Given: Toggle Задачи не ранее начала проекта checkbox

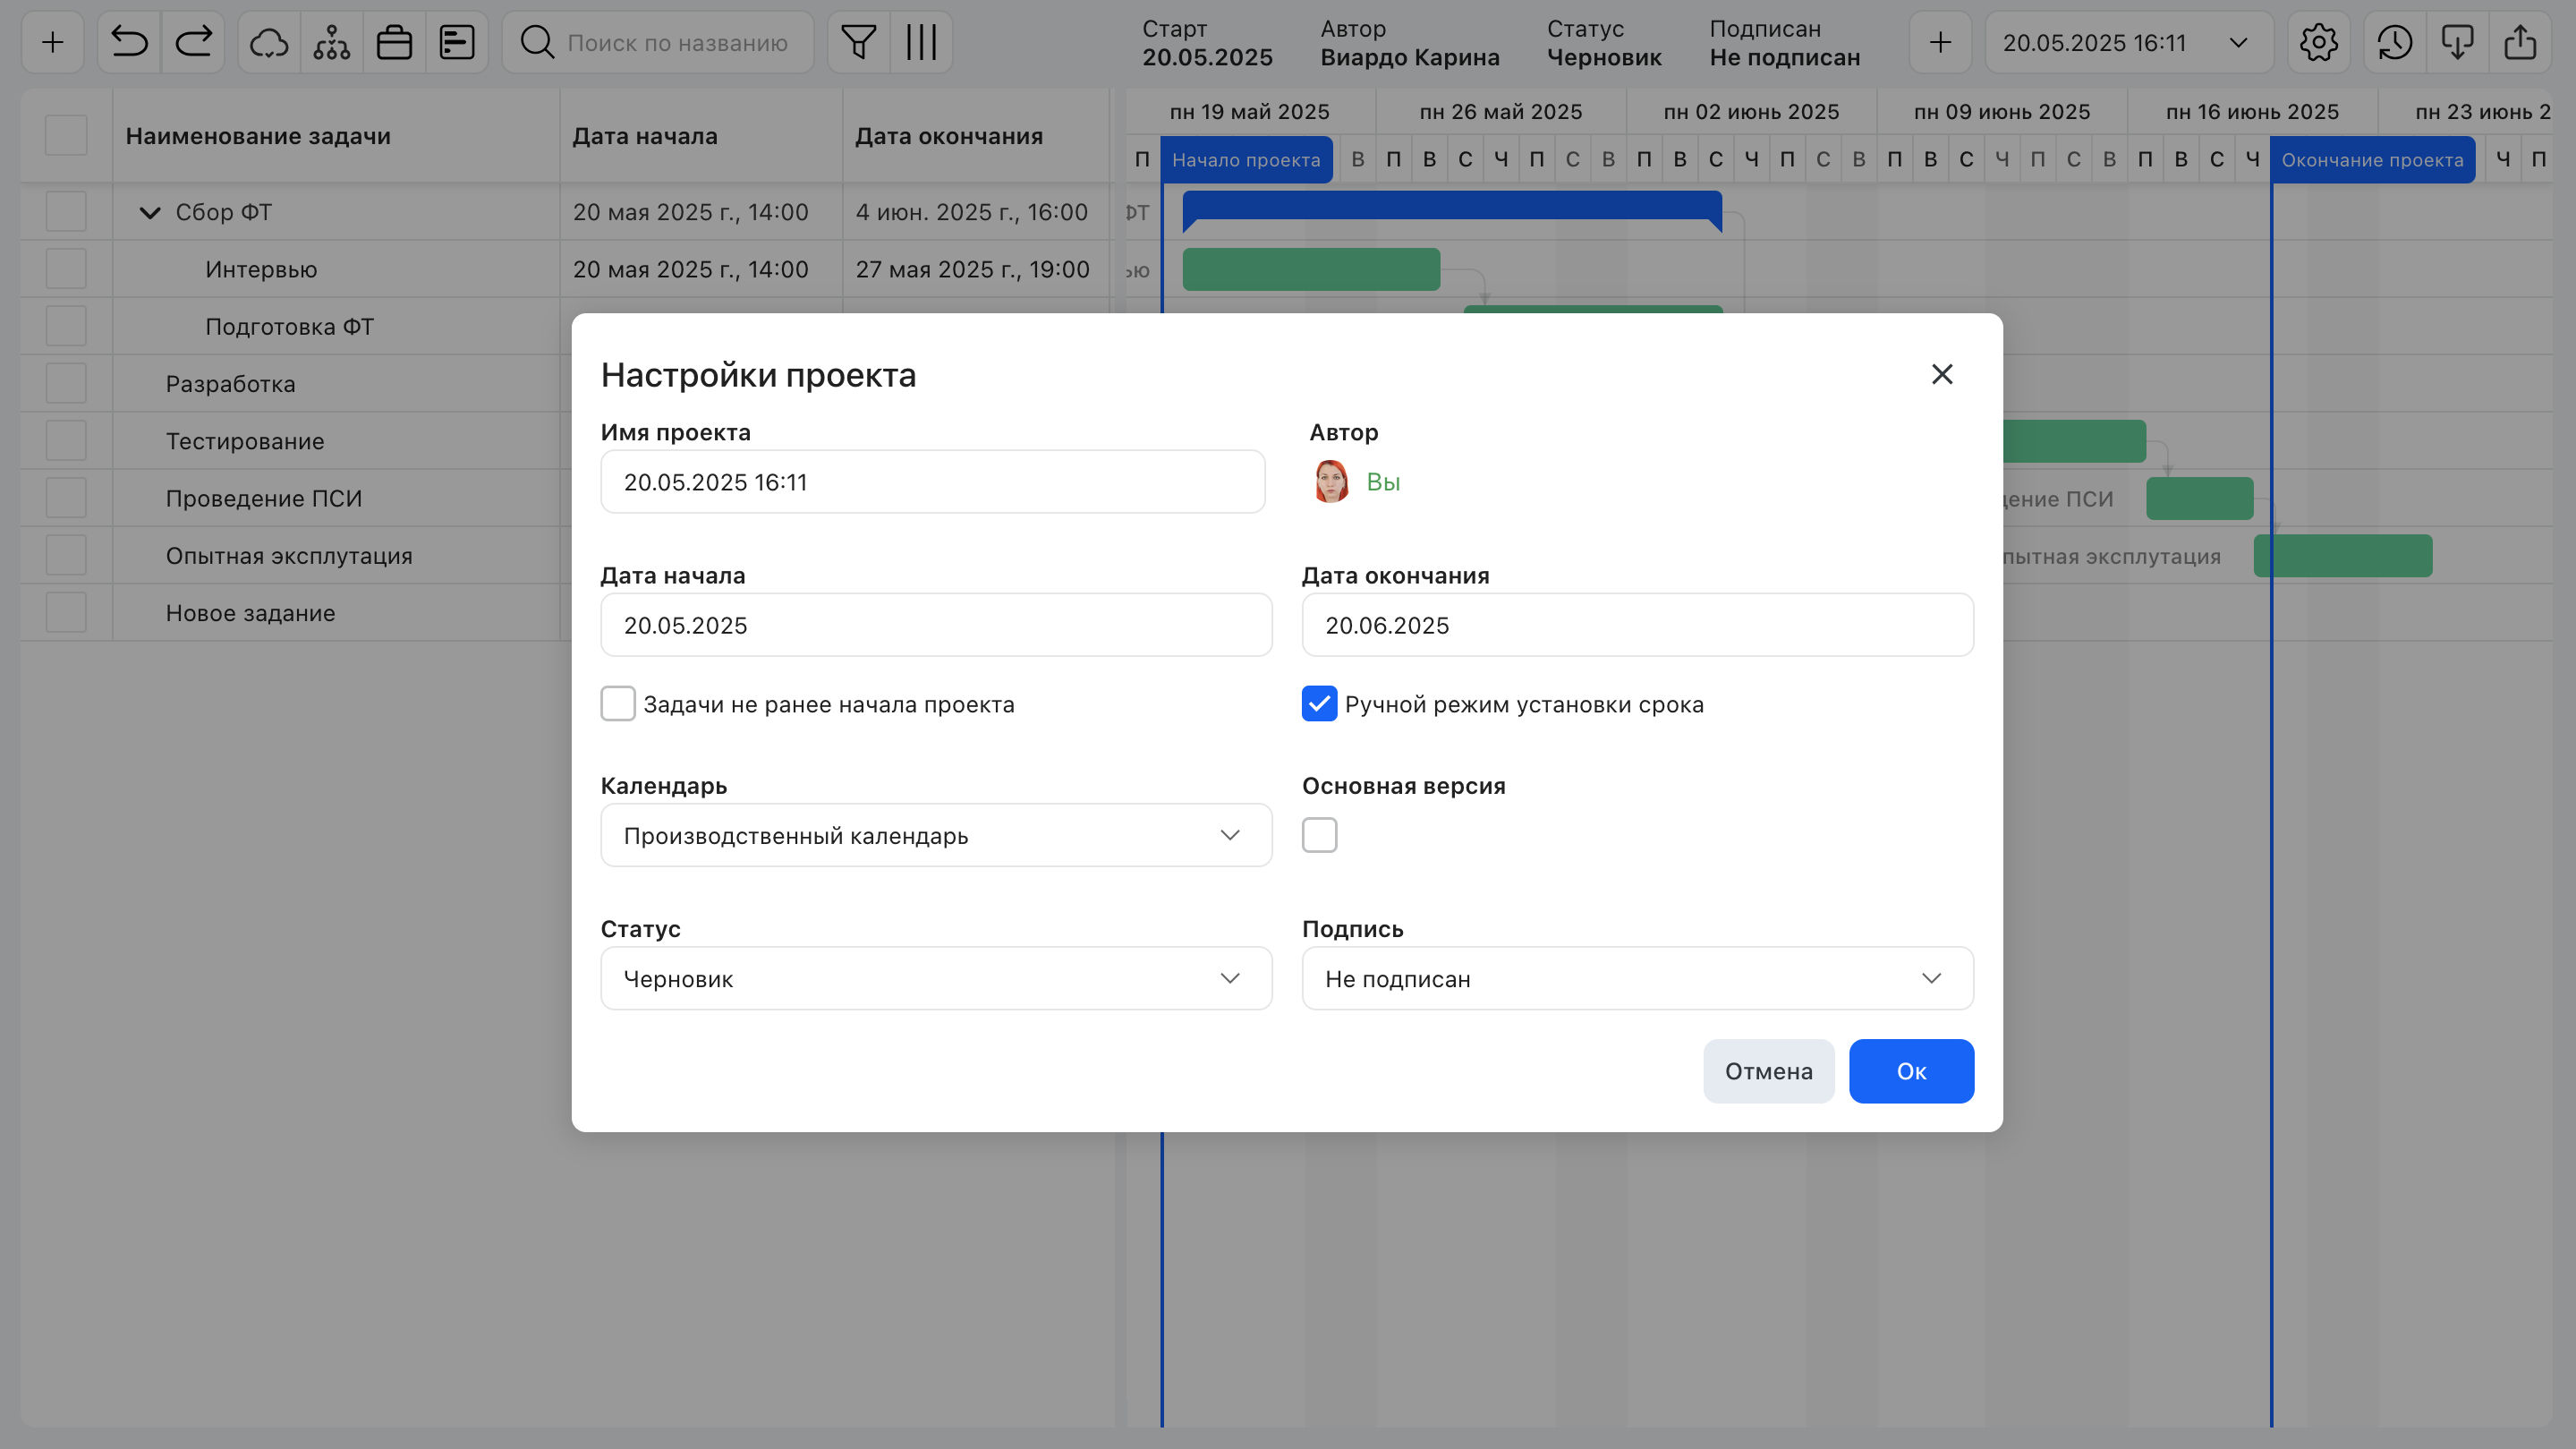Looking at the screenshot, I should [x=618, y=704].
